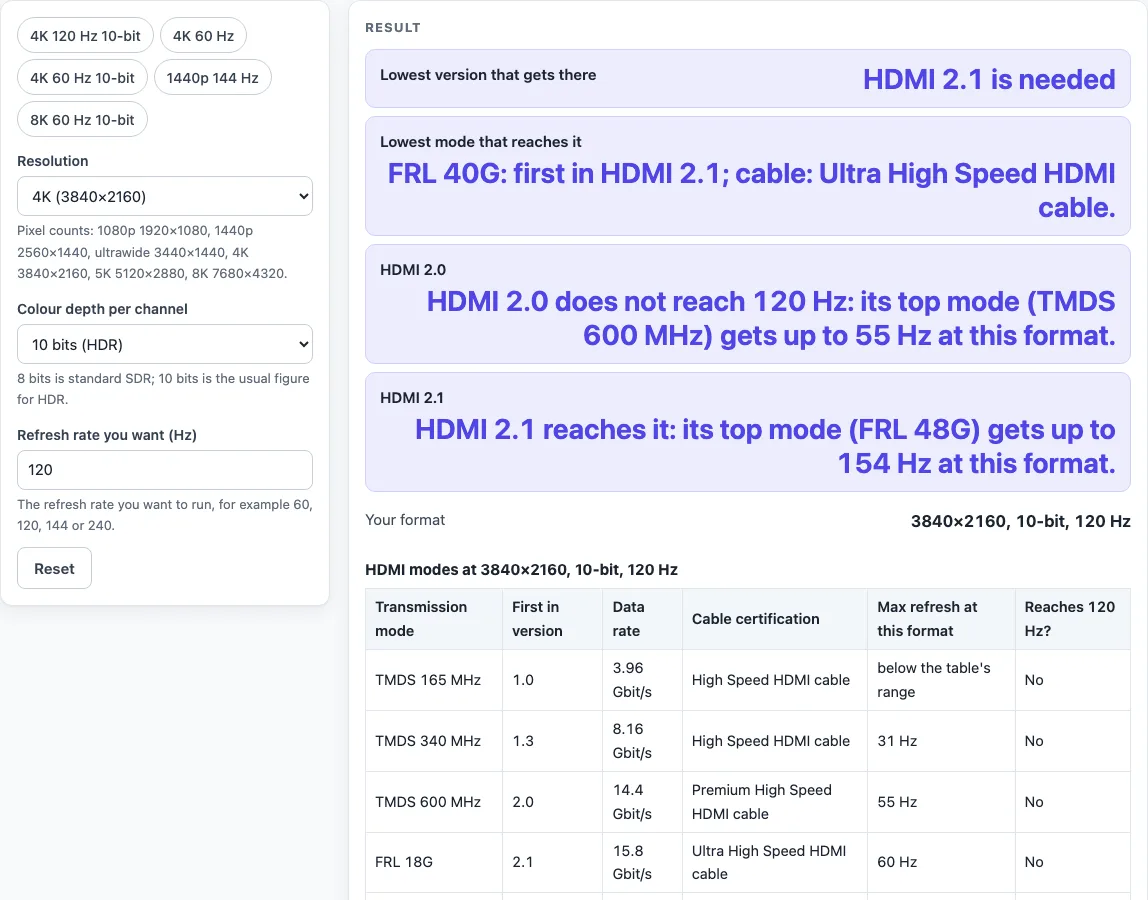The width and height of the screenshot is (1148, 900).
Task: Click the refresh rate example hint text
Action: (165, 515)
